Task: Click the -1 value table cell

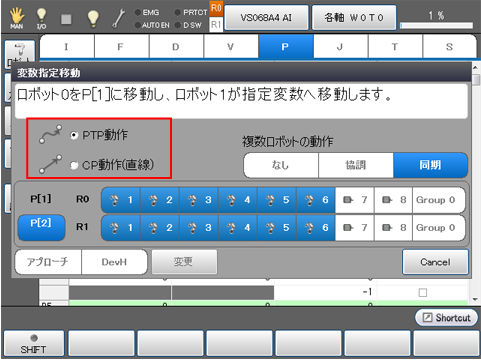Action: [x=326, y=292]
